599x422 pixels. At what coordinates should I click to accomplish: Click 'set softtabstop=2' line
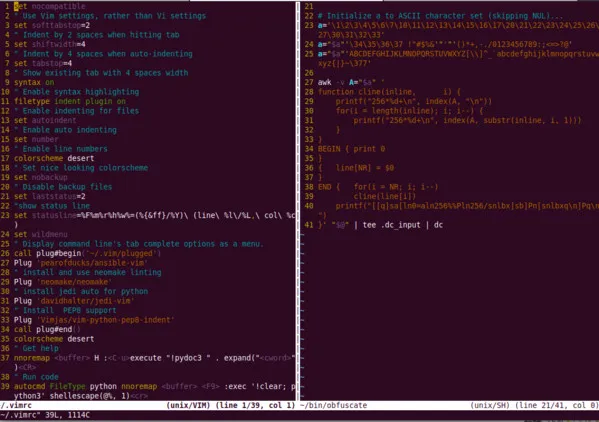[52, 25]
